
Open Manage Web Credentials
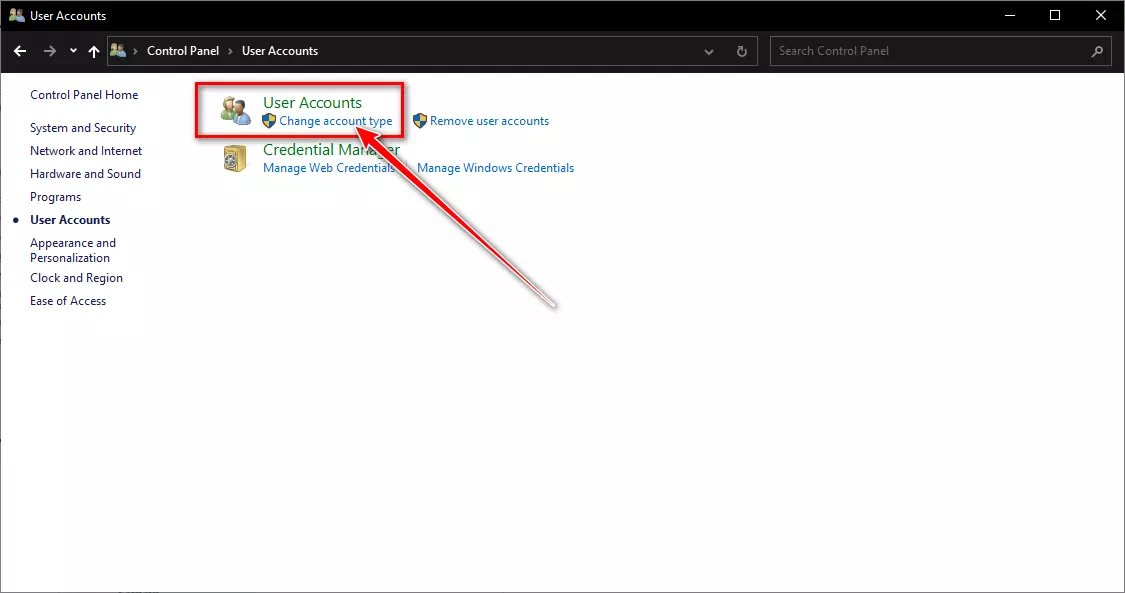coord(329,168)
